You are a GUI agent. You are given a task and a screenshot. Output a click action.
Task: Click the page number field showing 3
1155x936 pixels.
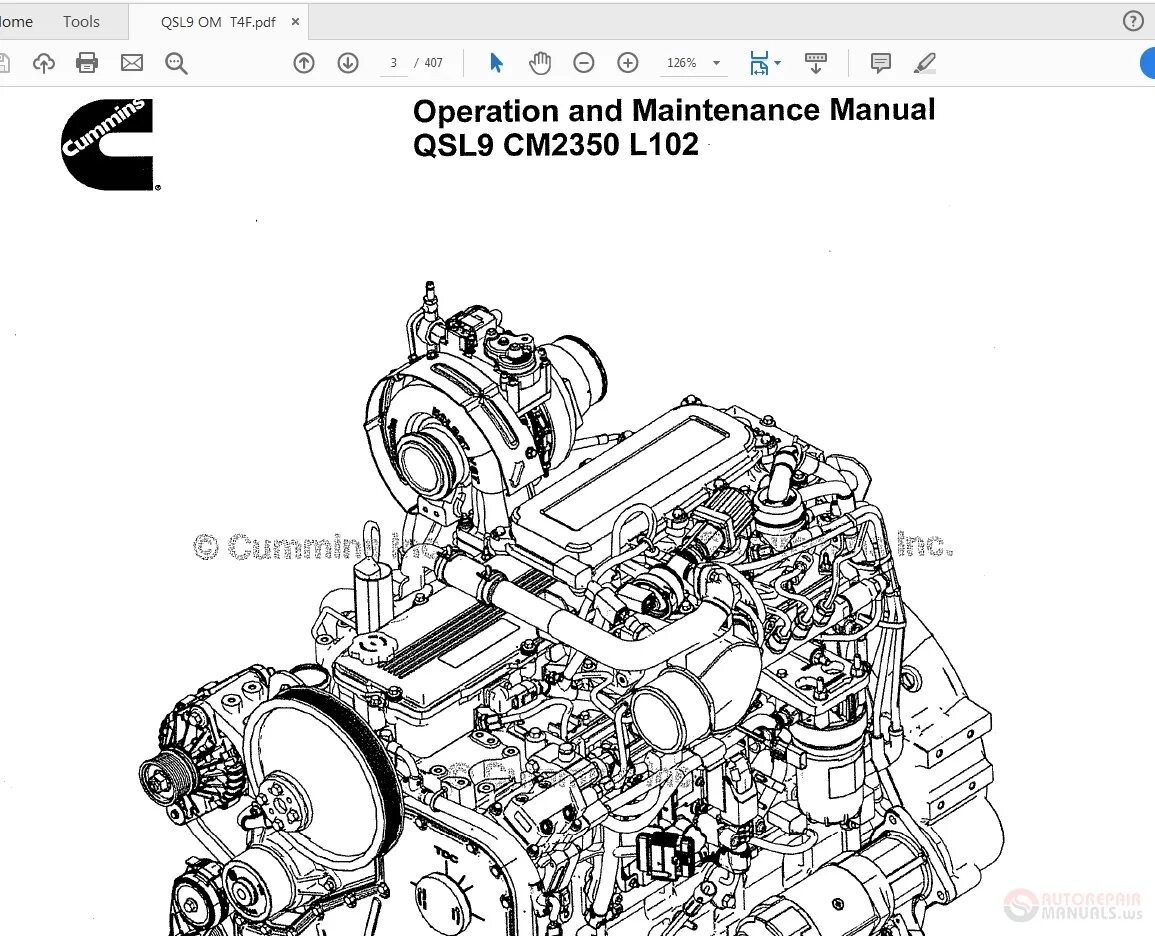tap(394, 63)
